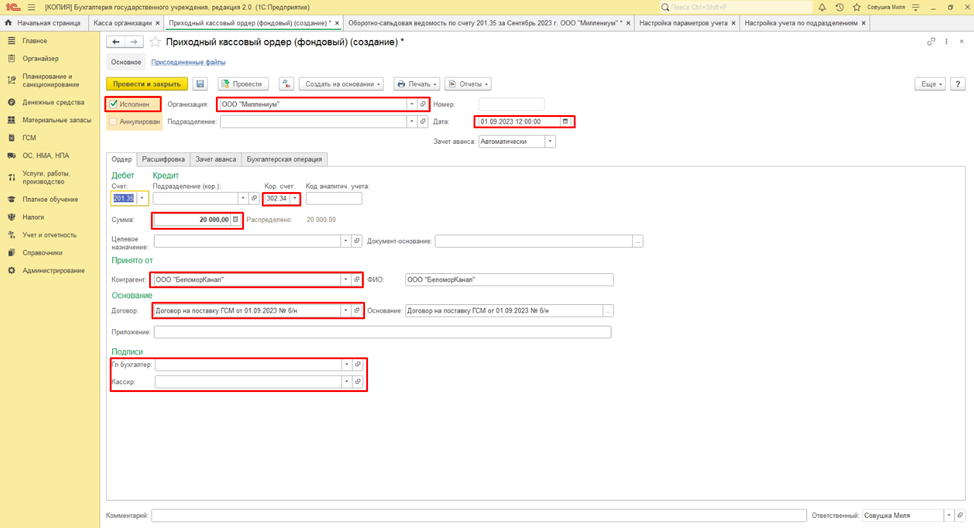The height and width of the screenshot is (528, 974).
Task: Open Основание field ellipsis button
Action: click(608, 311)
